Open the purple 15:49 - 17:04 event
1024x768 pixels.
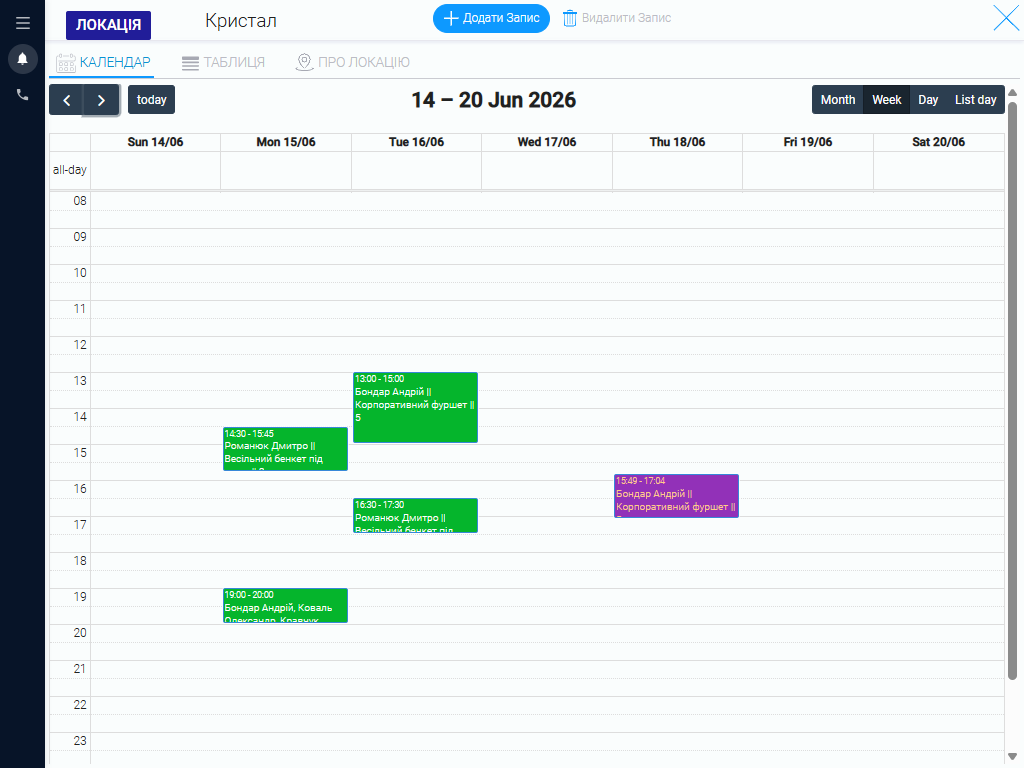677,496
